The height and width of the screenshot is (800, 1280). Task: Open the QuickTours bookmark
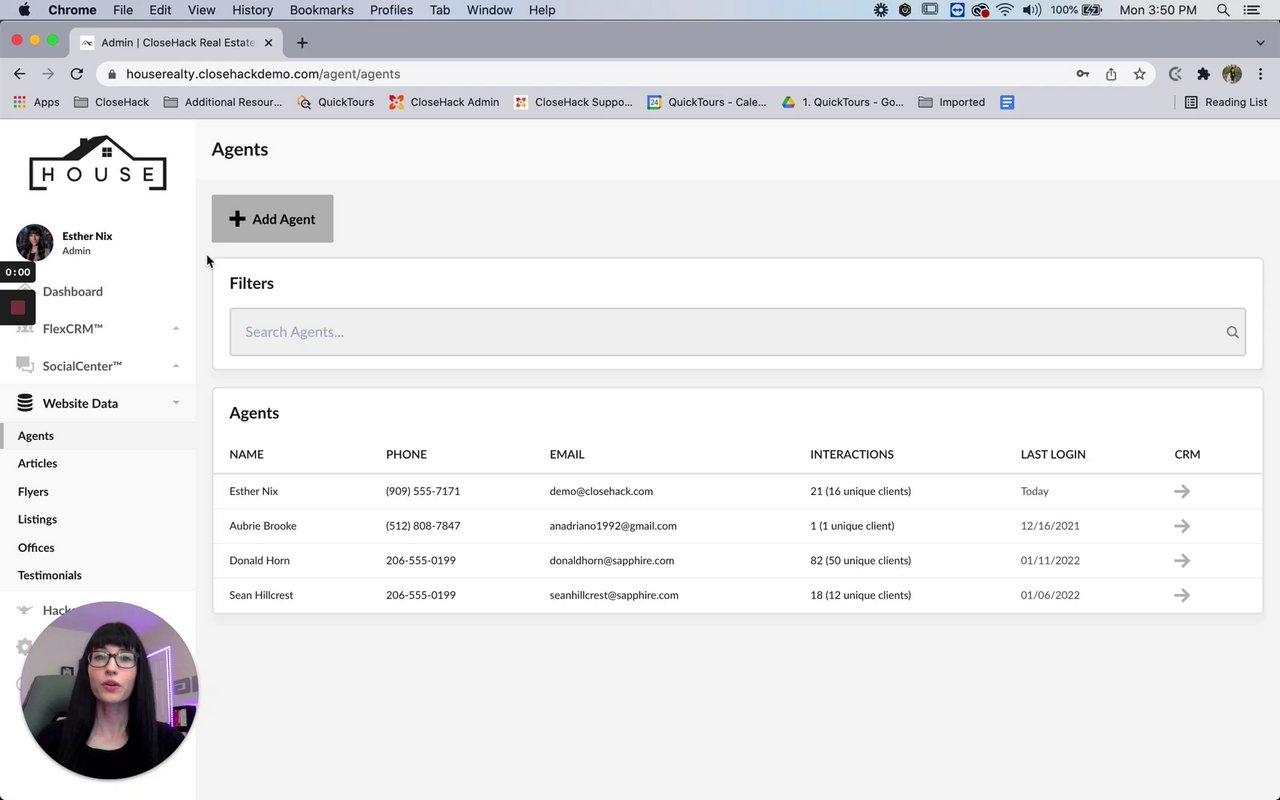pyautogui.click(x=336, y=102)
